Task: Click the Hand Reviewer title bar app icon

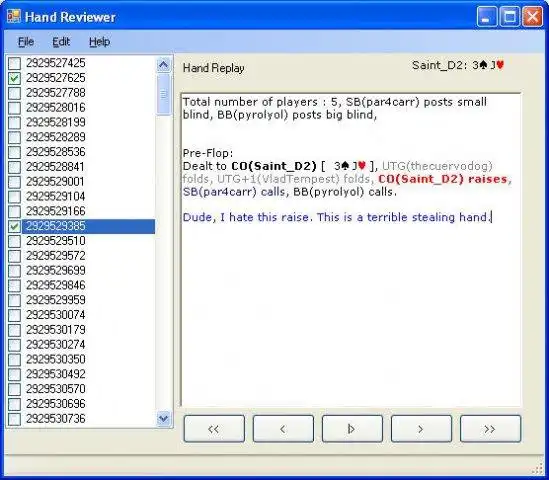Action: [x=14, y=16]
